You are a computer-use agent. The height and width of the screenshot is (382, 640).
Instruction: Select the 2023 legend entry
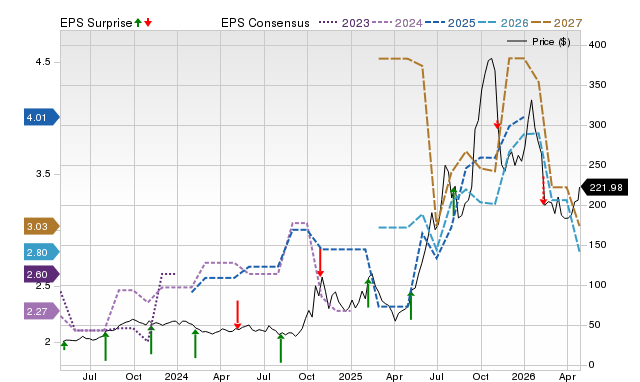click(344, 23)
